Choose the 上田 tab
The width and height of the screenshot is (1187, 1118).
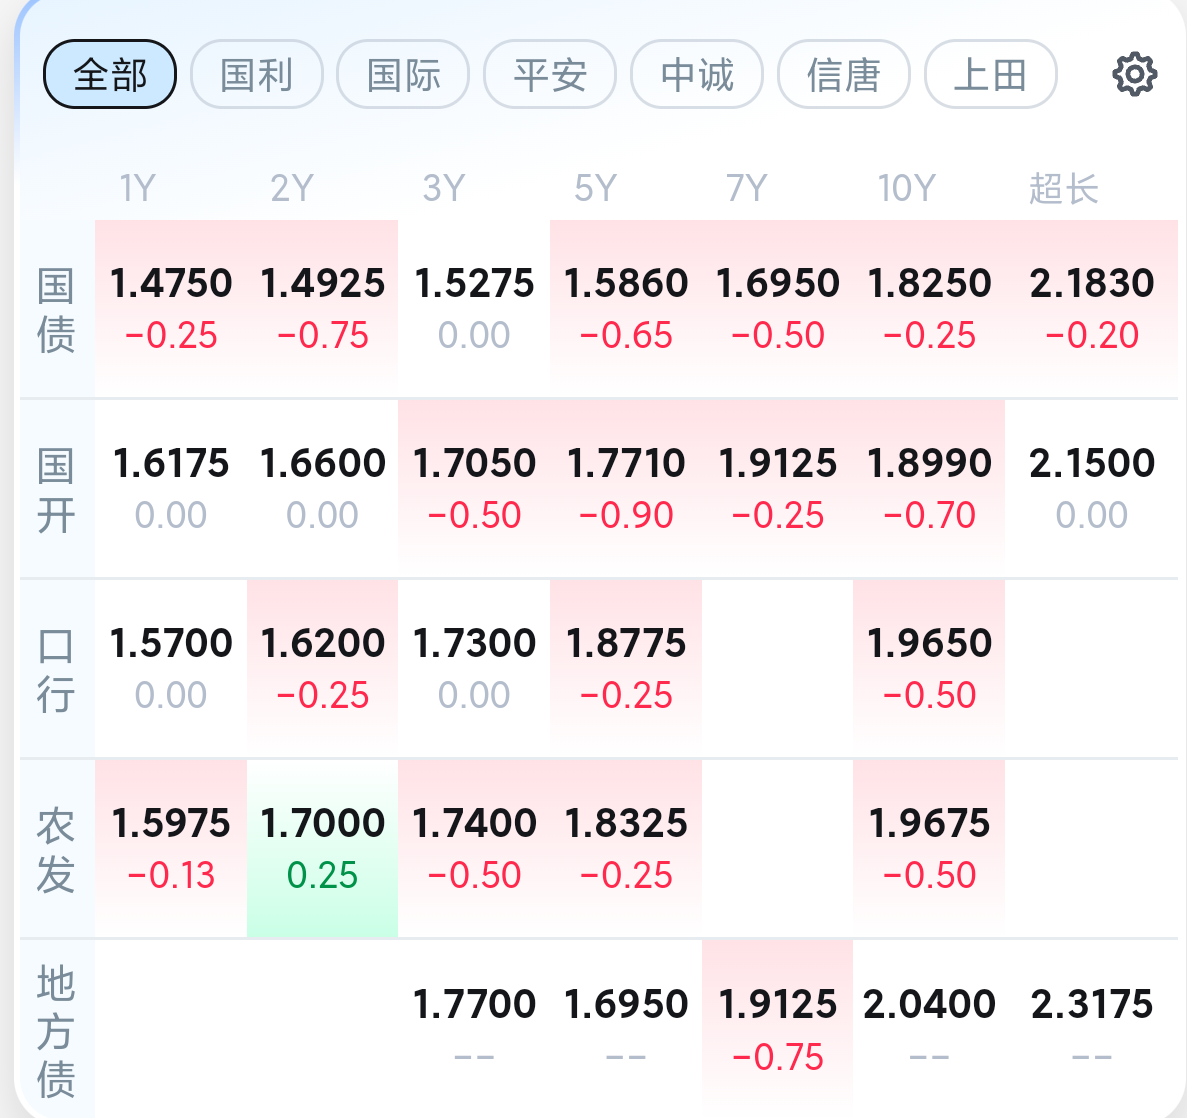tap(991, 74)
